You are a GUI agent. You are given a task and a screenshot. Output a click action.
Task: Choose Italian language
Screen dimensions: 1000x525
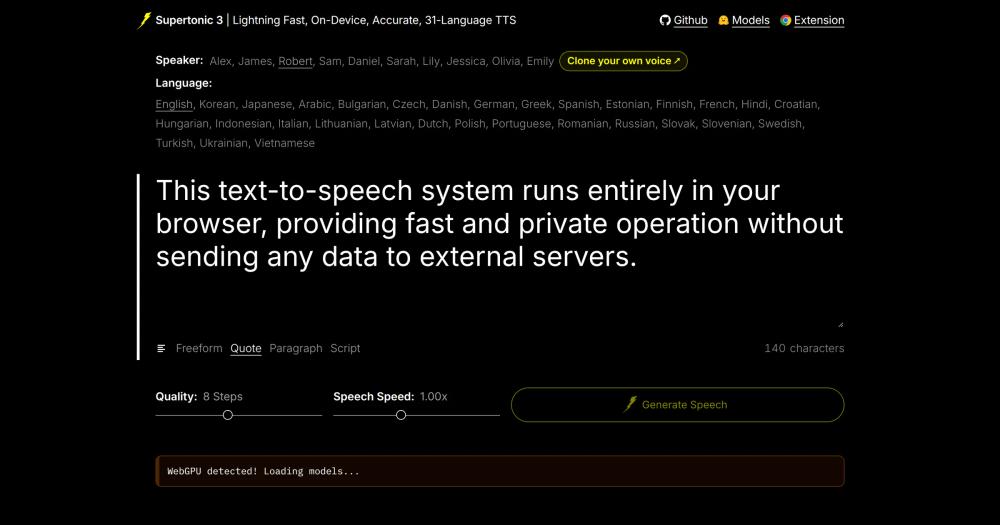coord(293,124)
